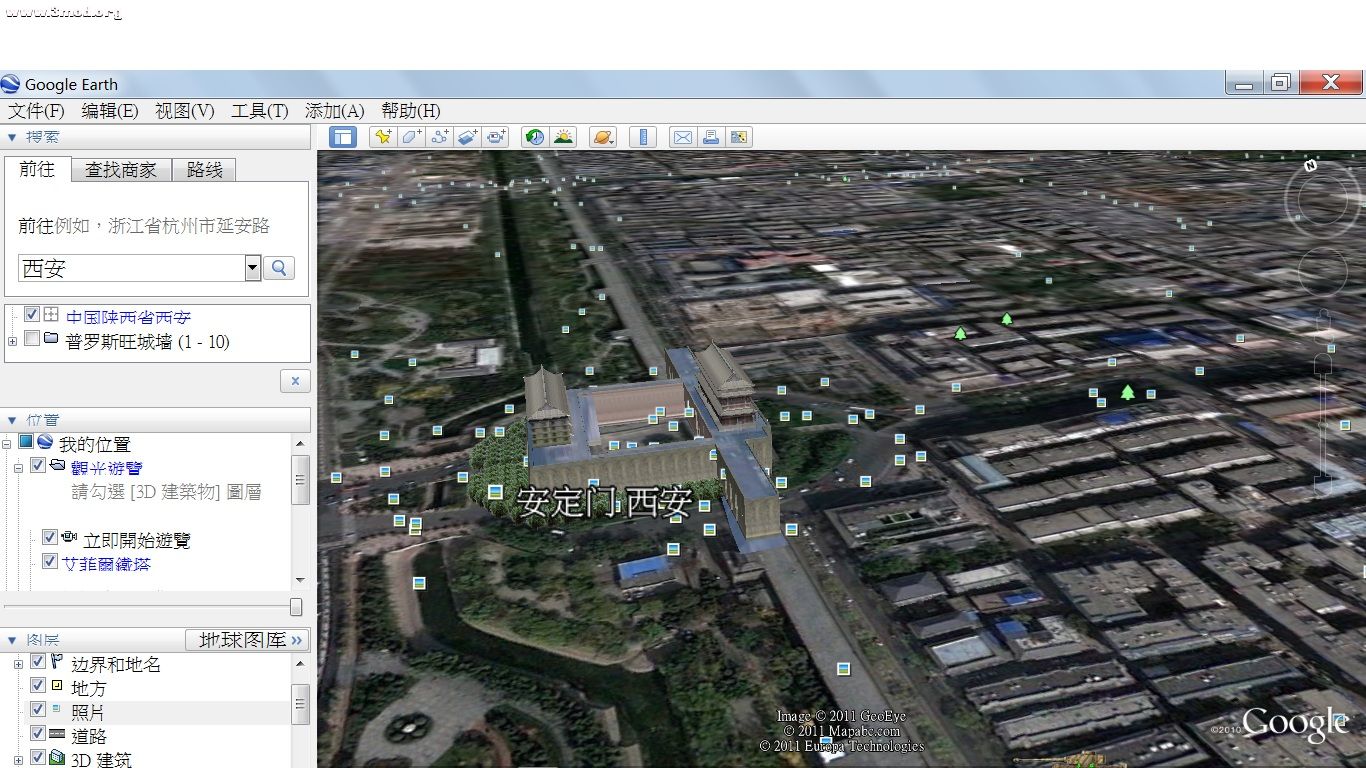This screenshot has height=768, width=1366.
Task: Toggle sunlight across the landscape icon
Action: (564, 137)
